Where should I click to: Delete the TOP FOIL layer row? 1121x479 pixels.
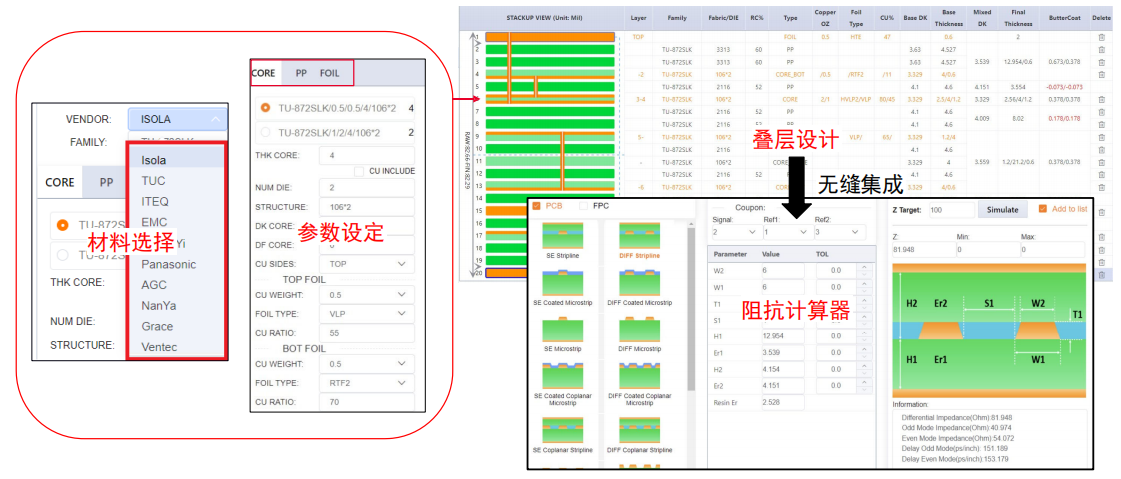click(1102, 37)
